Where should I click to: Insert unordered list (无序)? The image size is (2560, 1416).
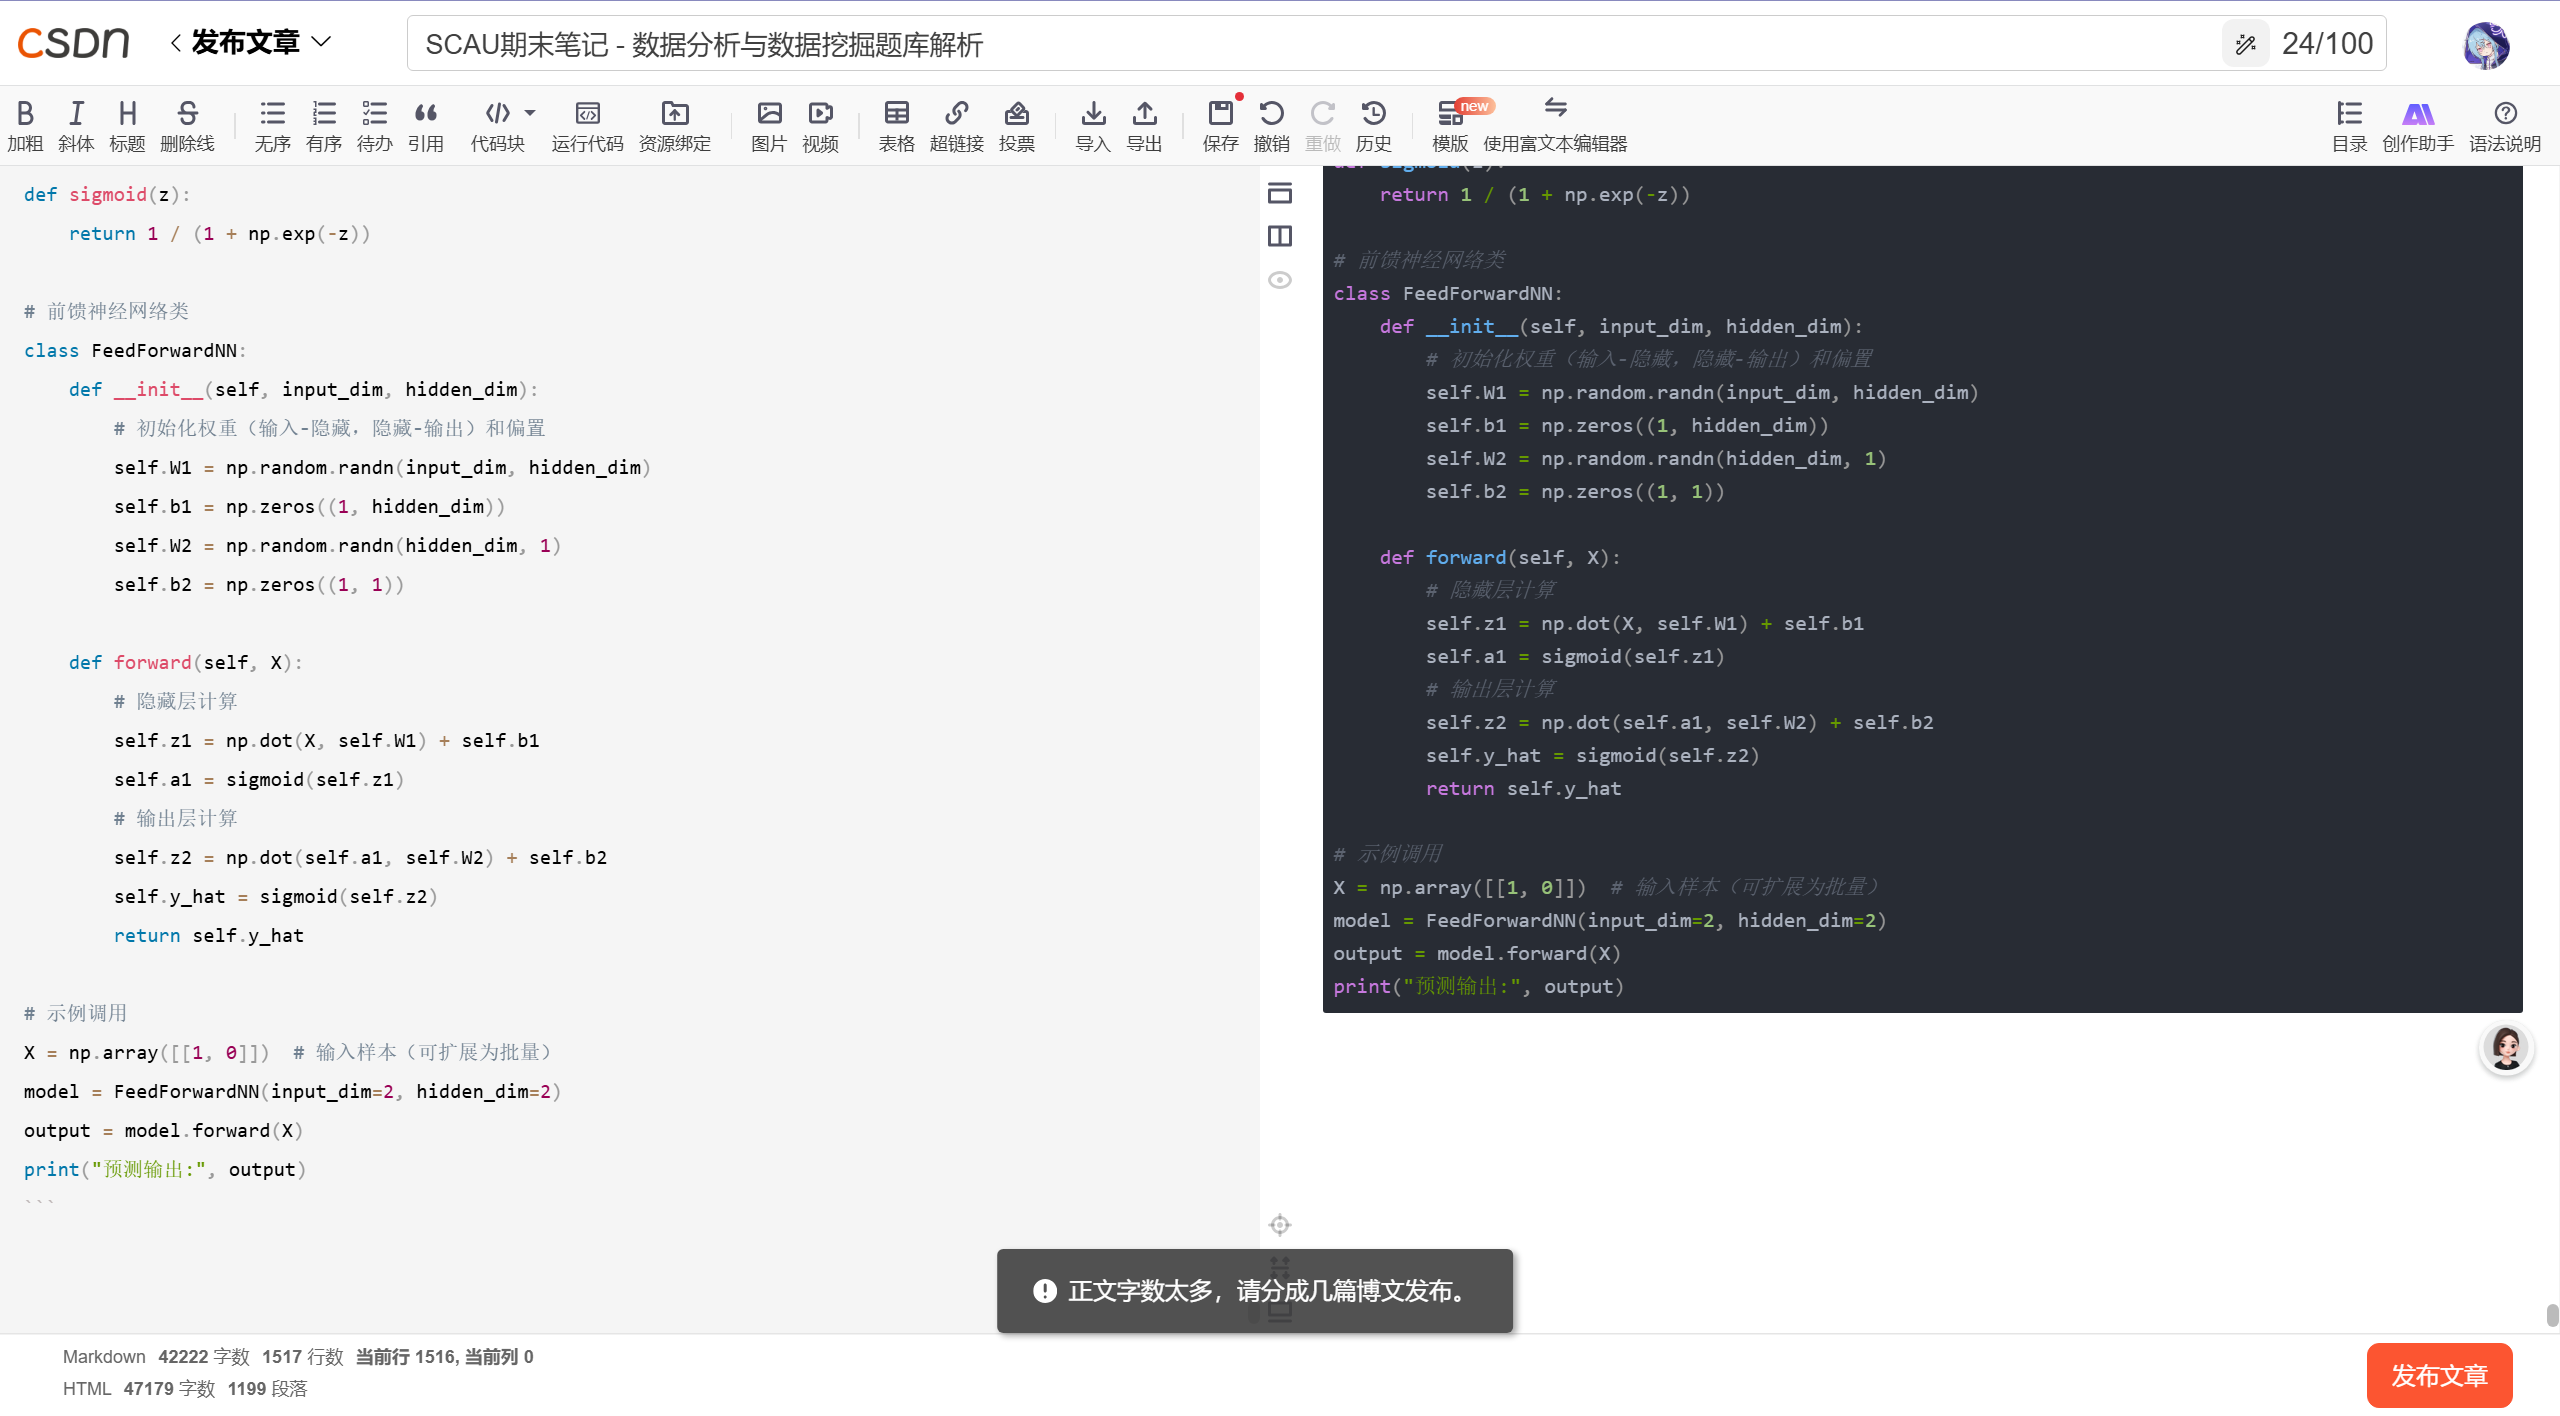click(x=272, y=126)
